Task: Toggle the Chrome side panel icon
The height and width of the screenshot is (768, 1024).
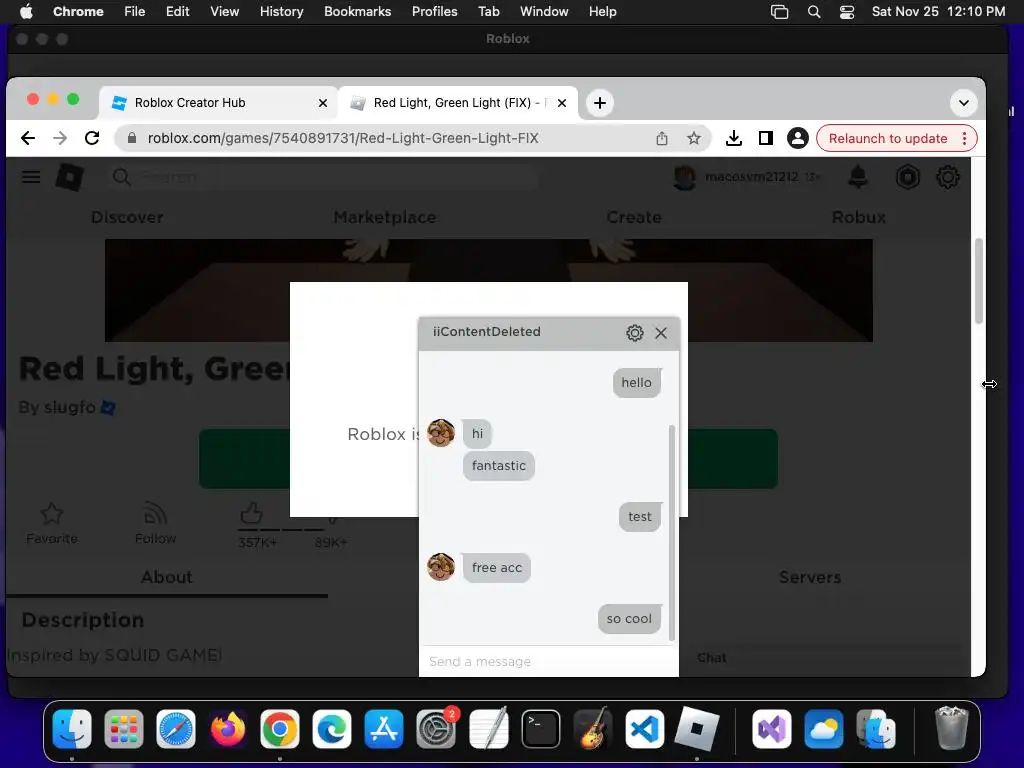Action: 765,138
